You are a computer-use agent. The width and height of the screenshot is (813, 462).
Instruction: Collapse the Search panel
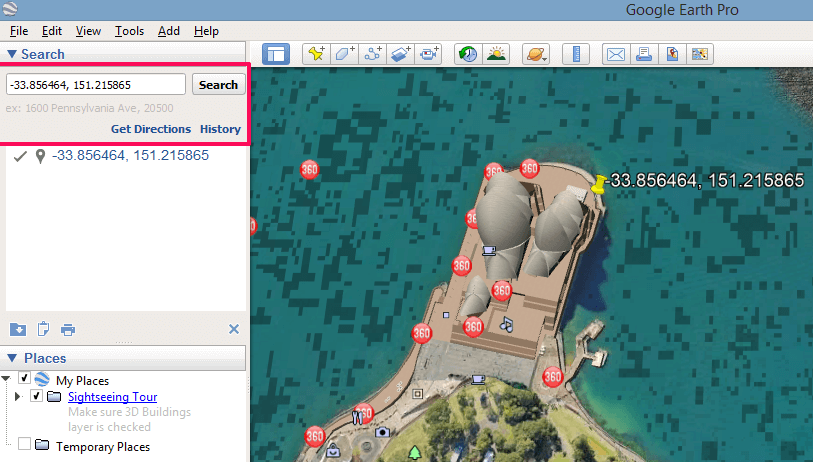[12, 54]
